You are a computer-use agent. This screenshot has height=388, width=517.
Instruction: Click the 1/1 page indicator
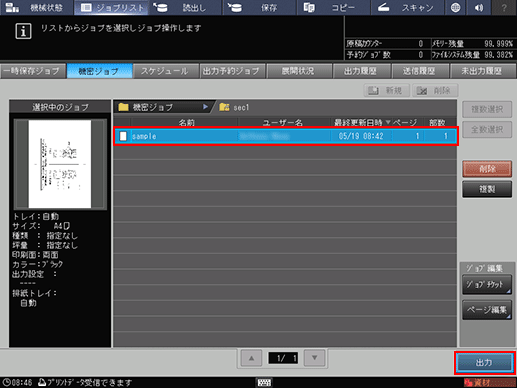click(x=283, y=358)
